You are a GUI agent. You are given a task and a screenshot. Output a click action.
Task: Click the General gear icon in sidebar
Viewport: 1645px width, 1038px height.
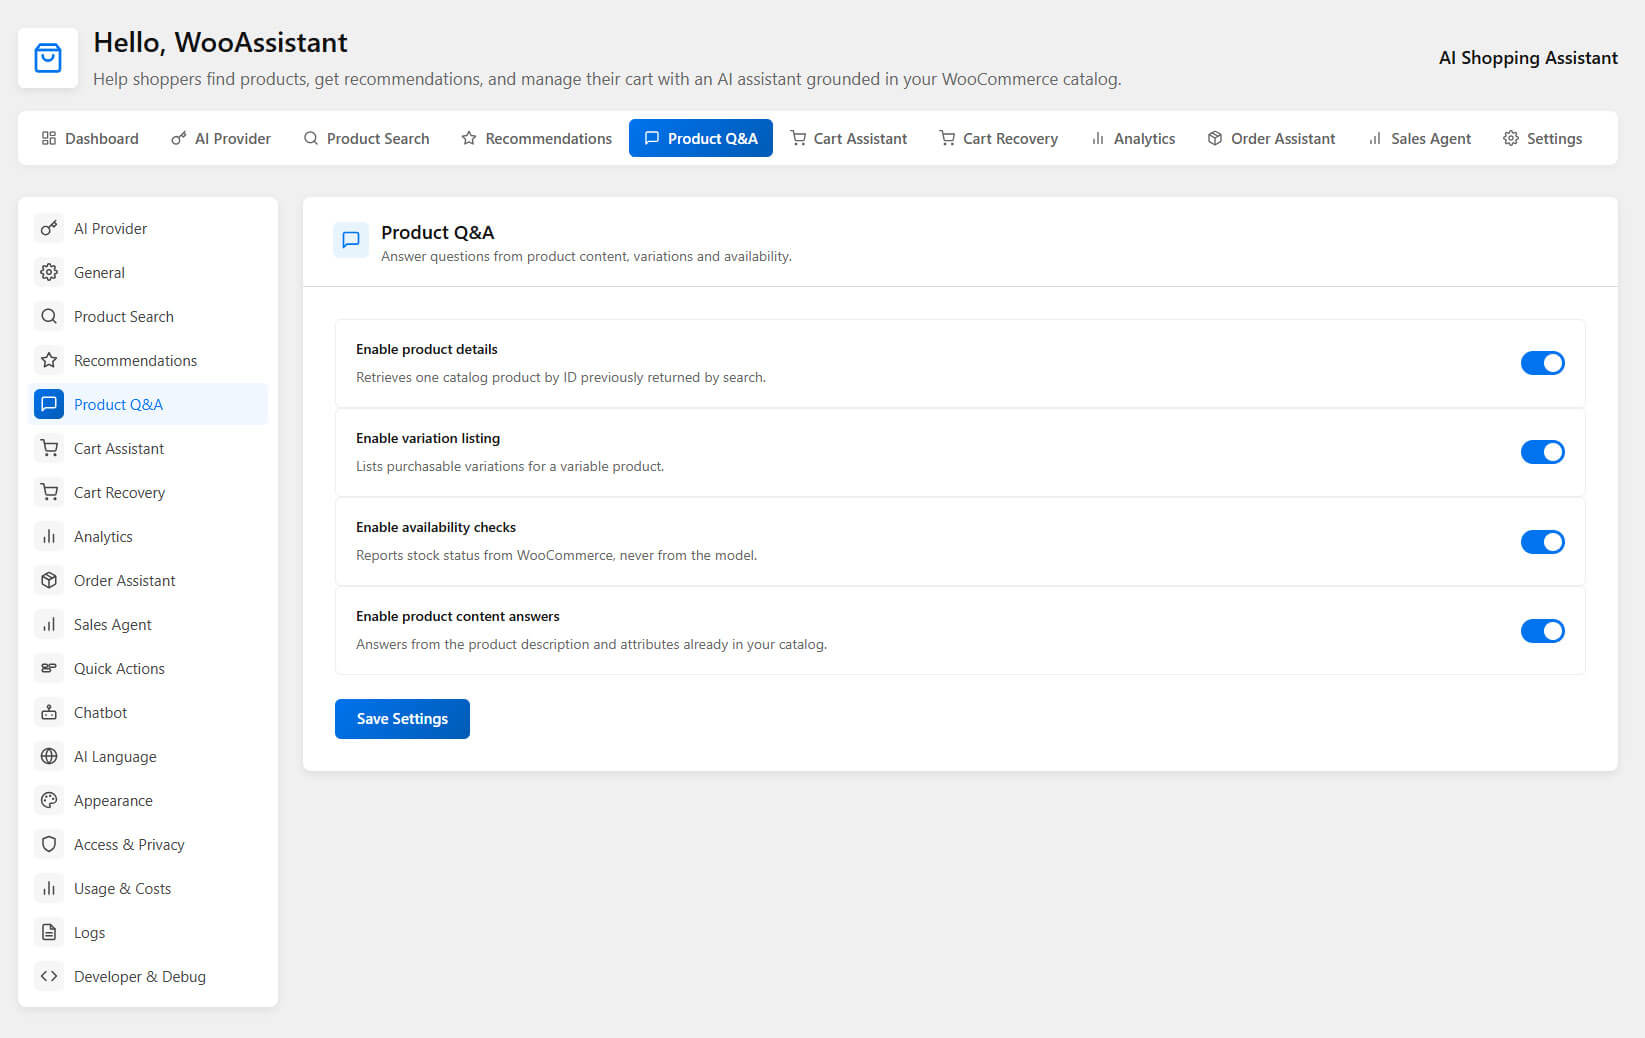click(49, 273)
